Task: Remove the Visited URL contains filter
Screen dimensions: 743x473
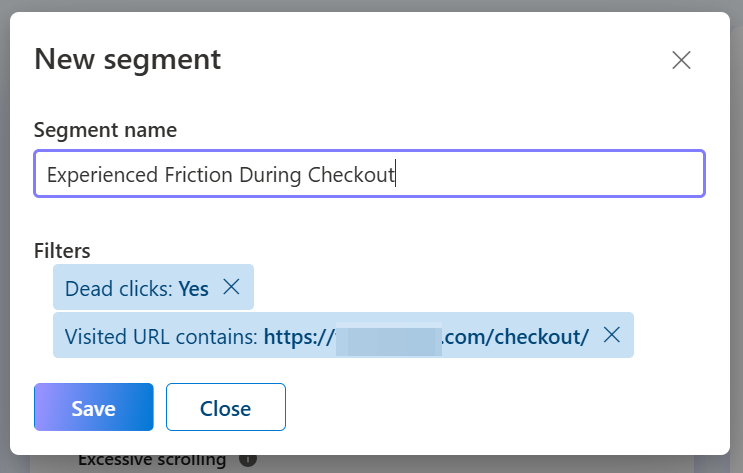Action: [612, 335]
